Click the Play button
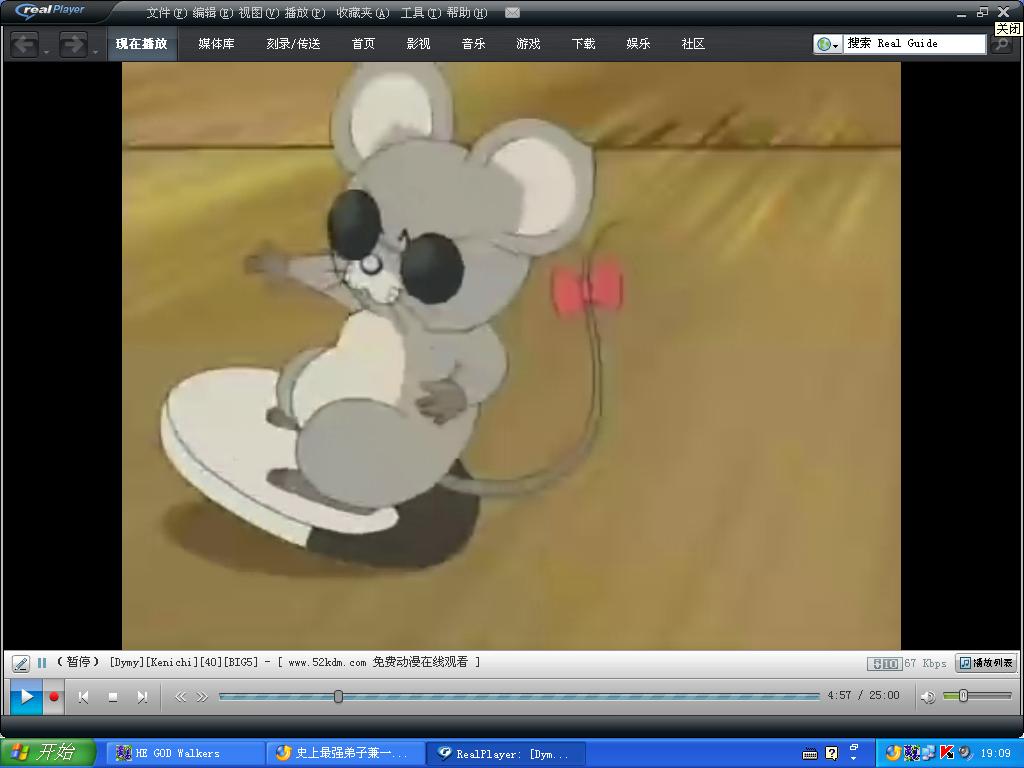 click(x=26, y=696)
